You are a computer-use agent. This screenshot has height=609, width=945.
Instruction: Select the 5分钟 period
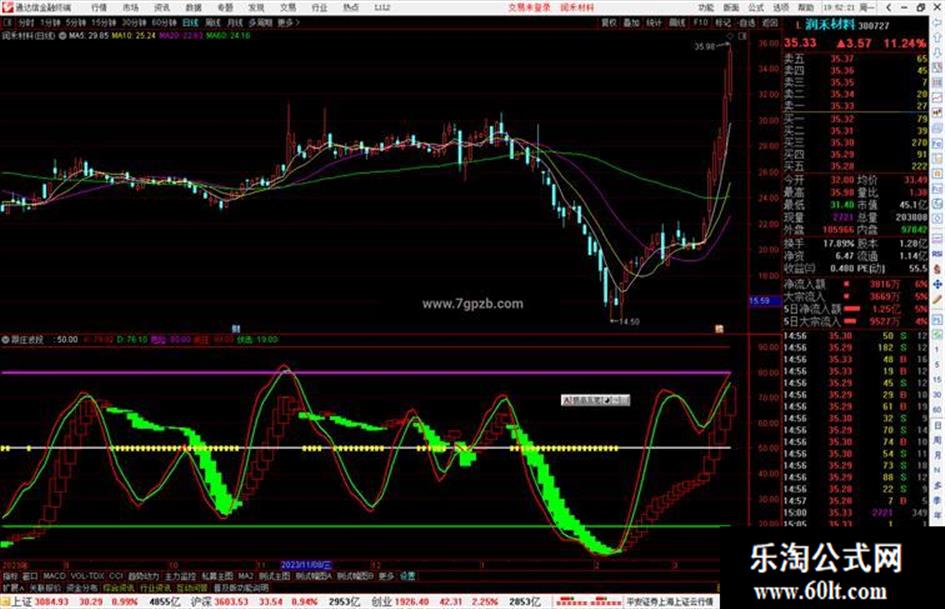76,22
